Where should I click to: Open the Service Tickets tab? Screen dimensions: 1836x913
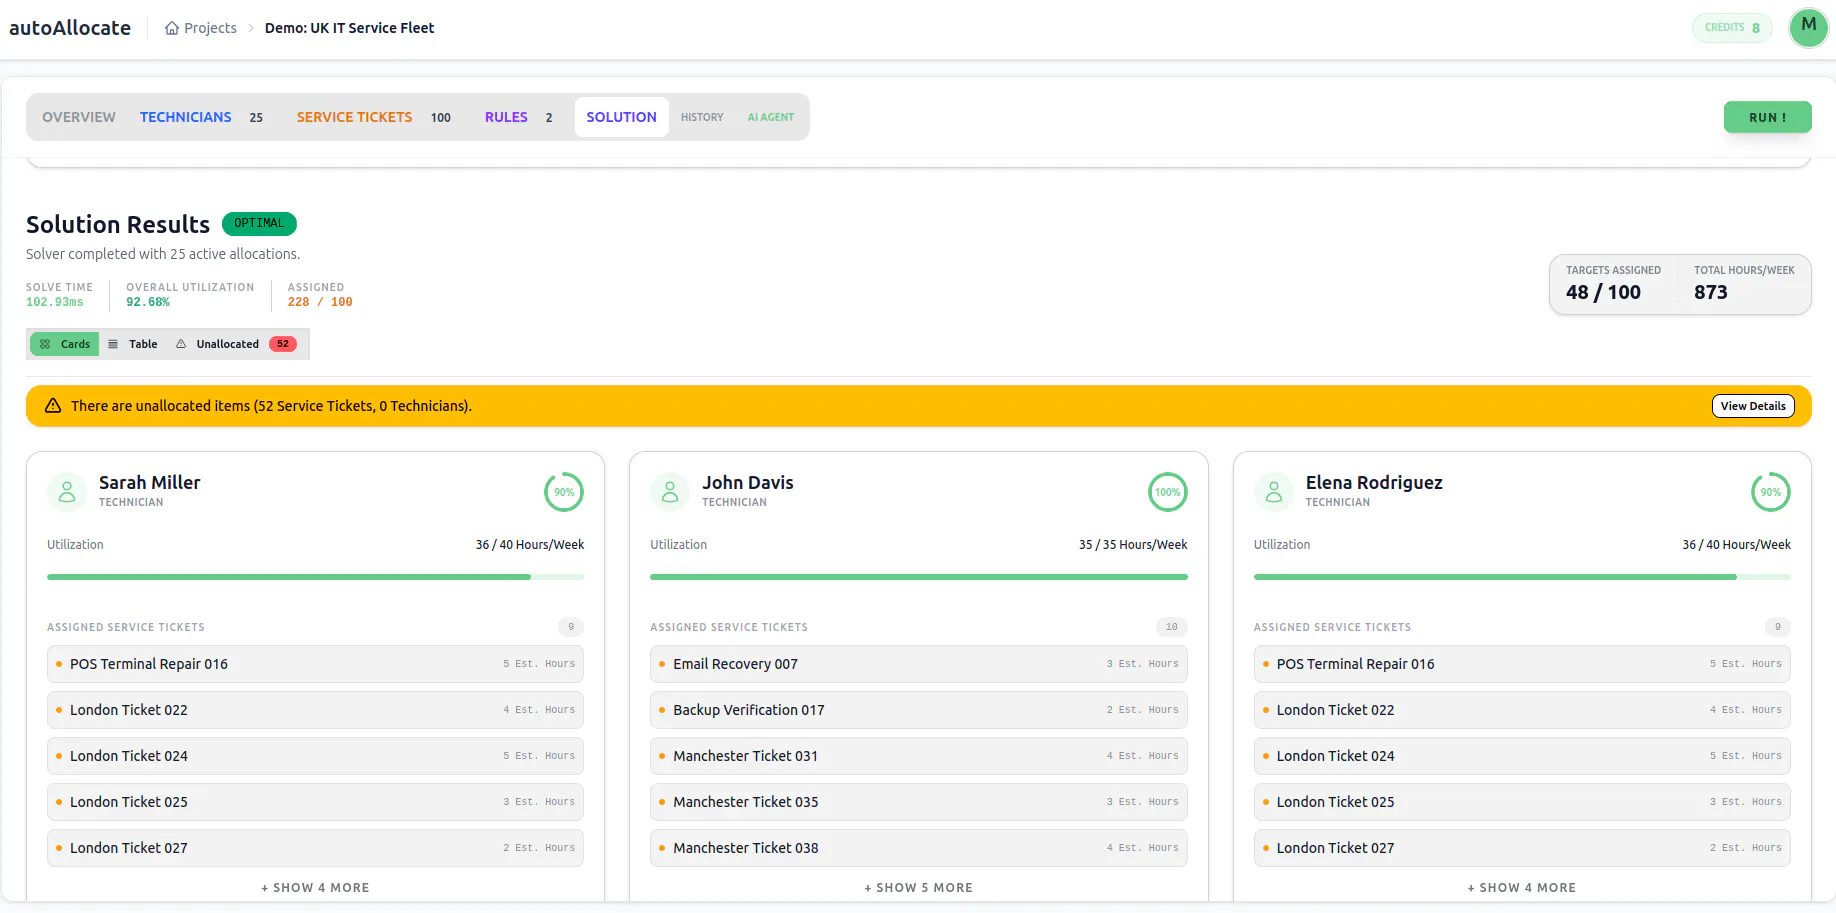(373, 117)
